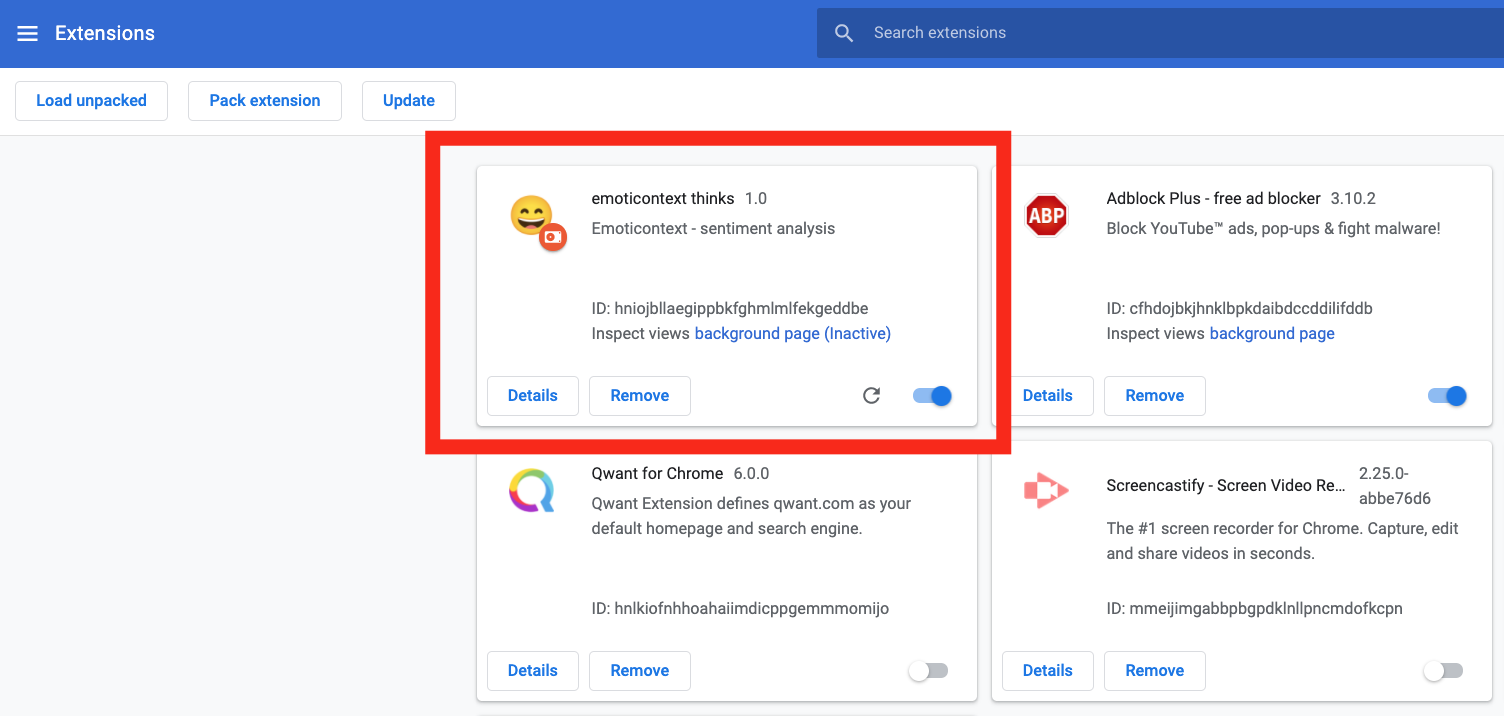Click the Load unpacked button

click(x=91, y=101)
